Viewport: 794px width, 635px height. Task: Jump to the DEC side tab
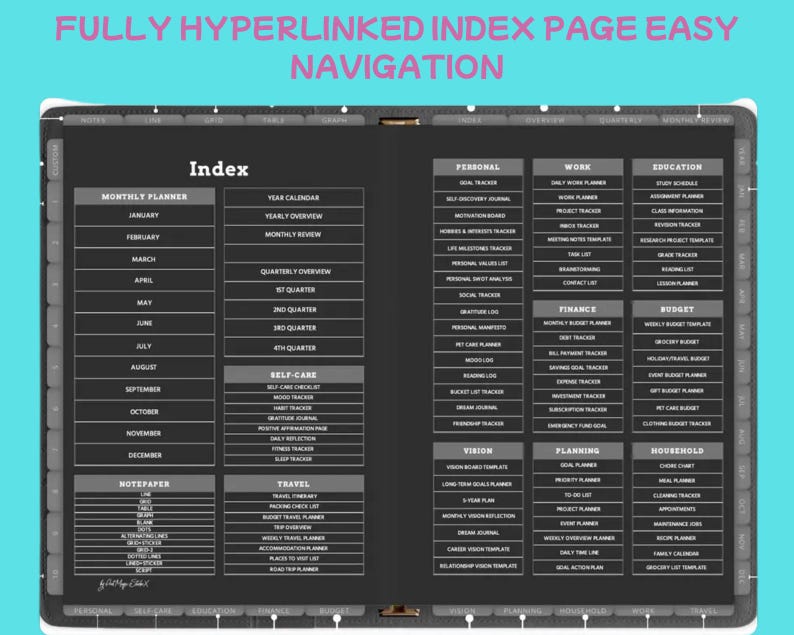741,577
